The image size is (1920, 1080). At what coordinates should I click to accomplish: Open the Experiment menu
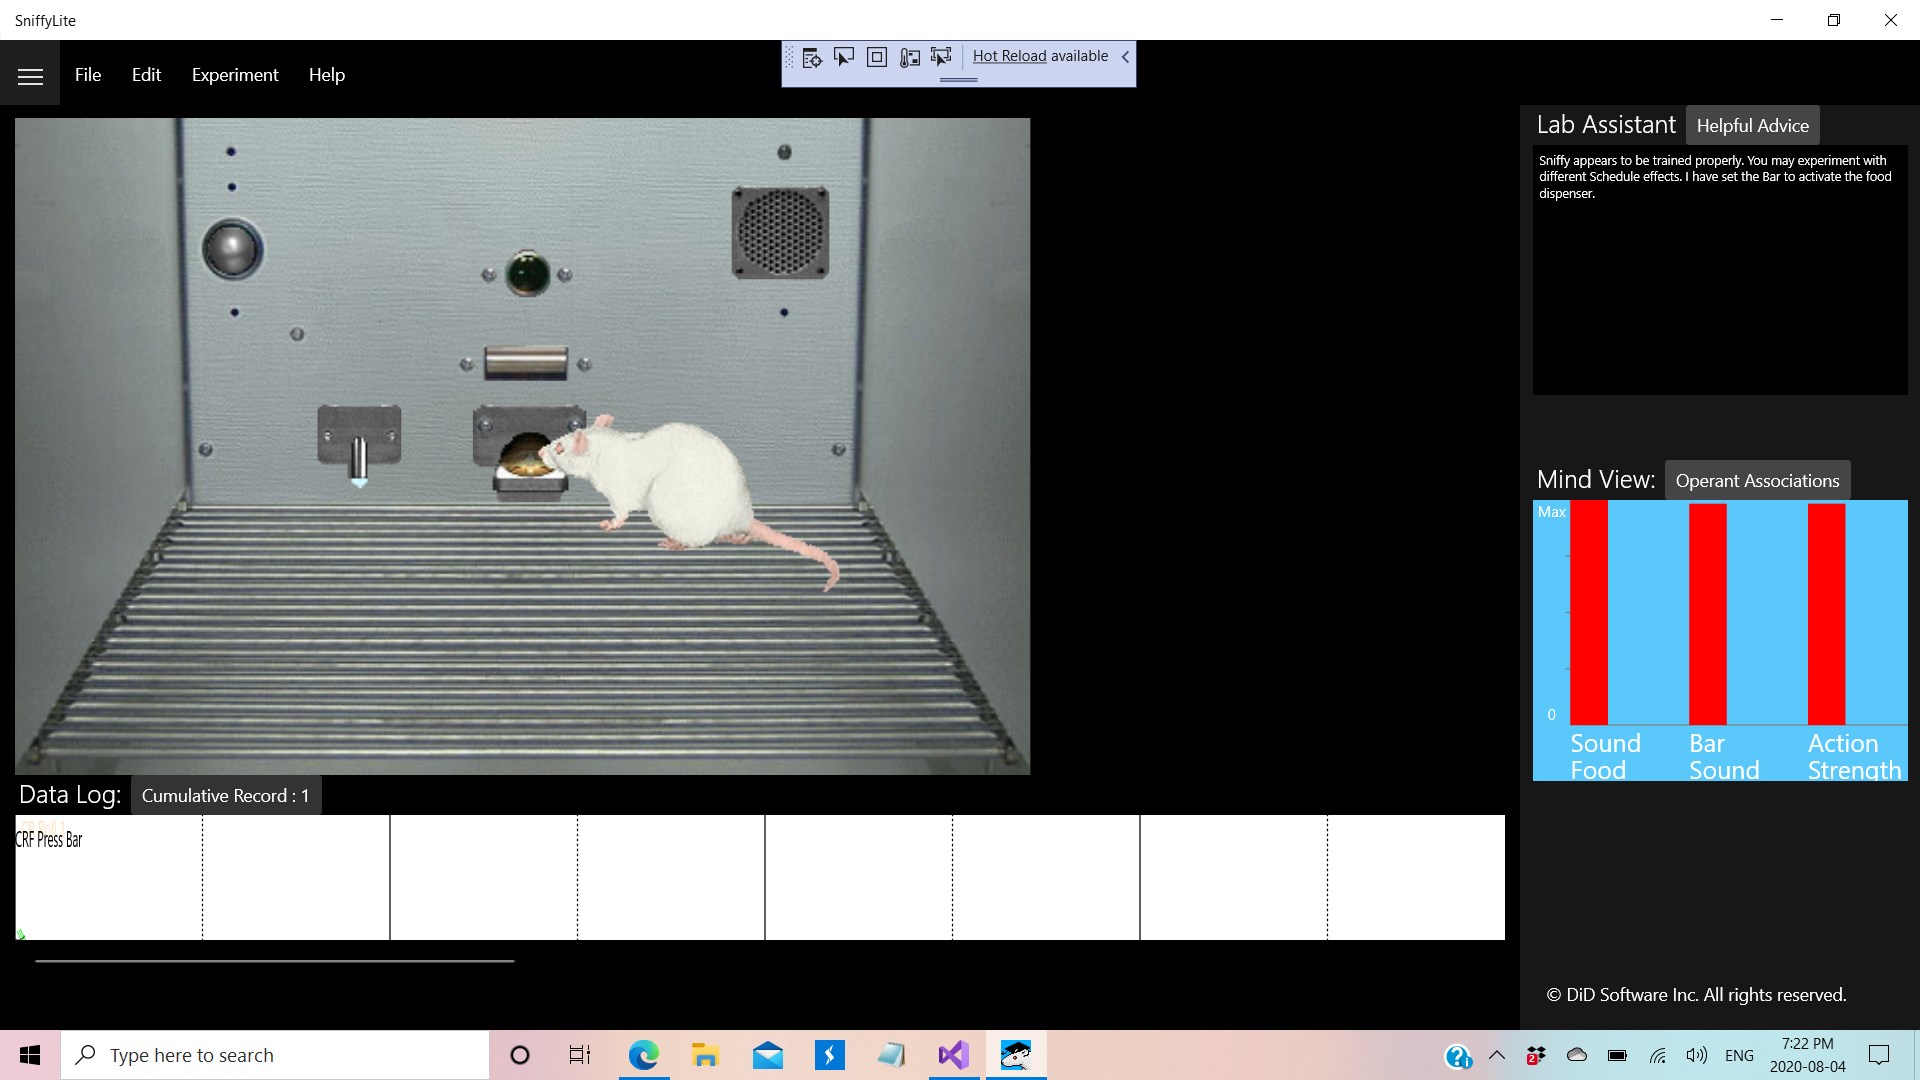[x=234, y=74]
